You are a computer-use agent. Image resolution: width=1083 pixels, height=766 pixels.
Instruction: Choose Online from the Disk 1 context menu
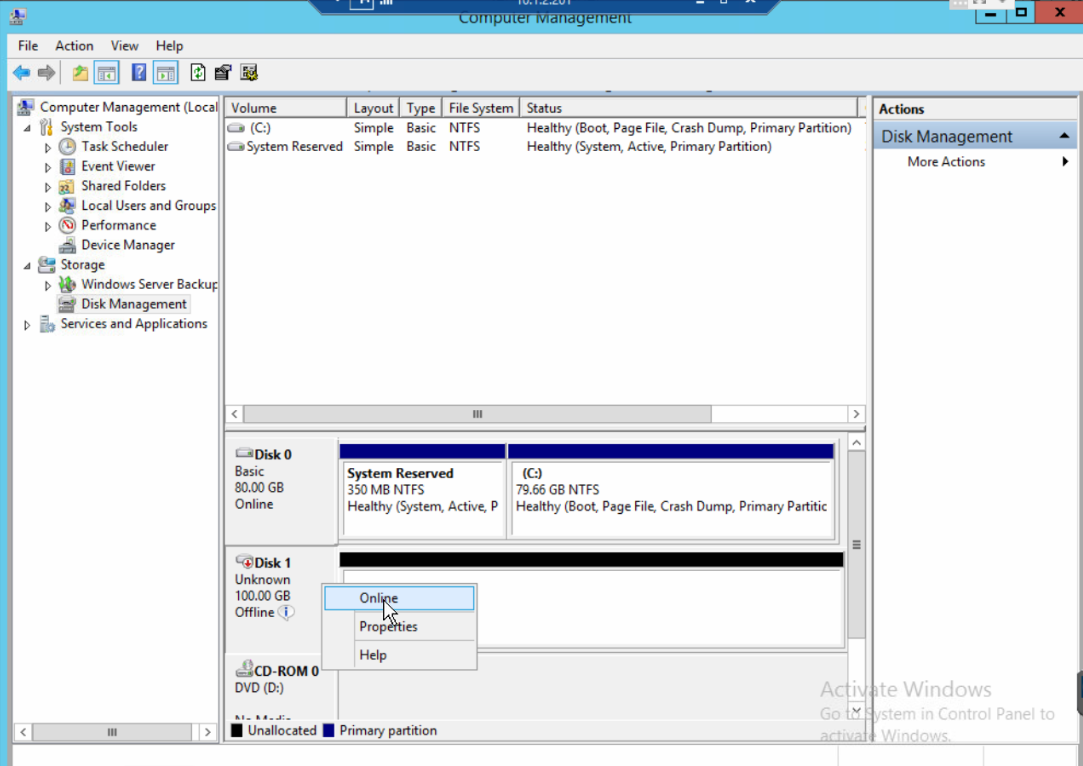click(x=399, y=598)
